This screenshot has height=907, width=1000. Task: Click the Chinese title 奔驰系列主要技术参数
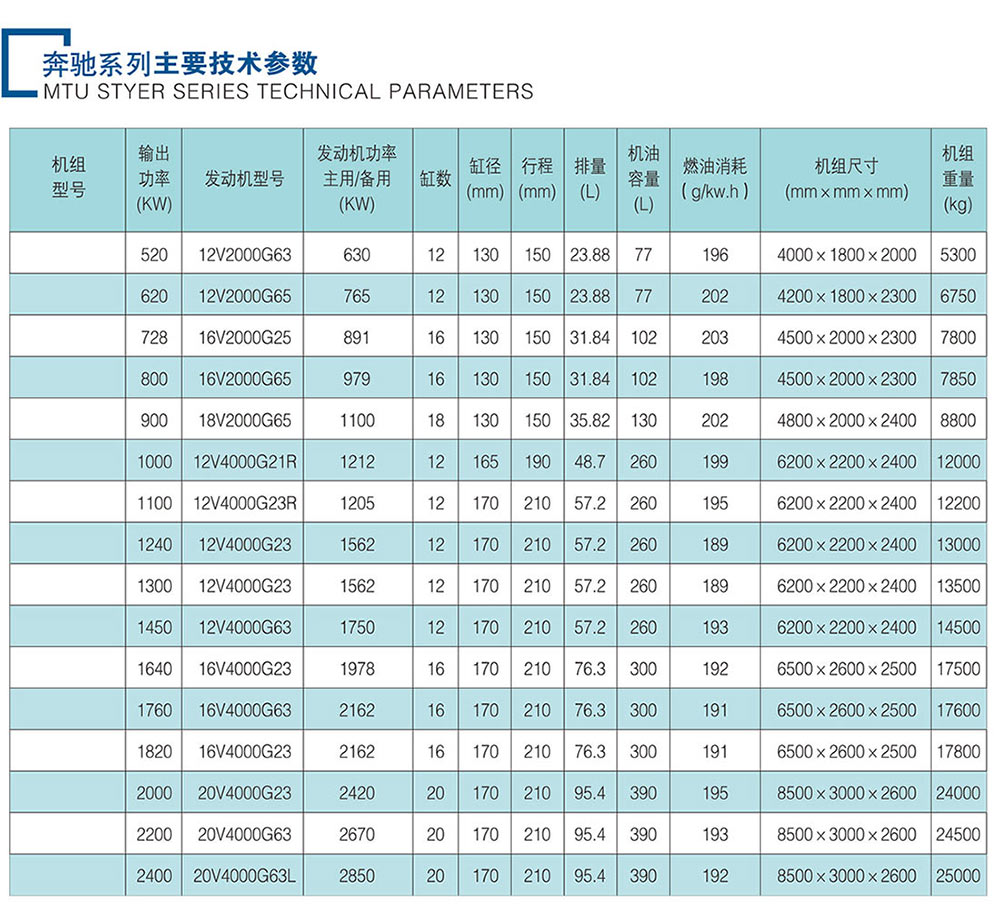click(180, 64)
